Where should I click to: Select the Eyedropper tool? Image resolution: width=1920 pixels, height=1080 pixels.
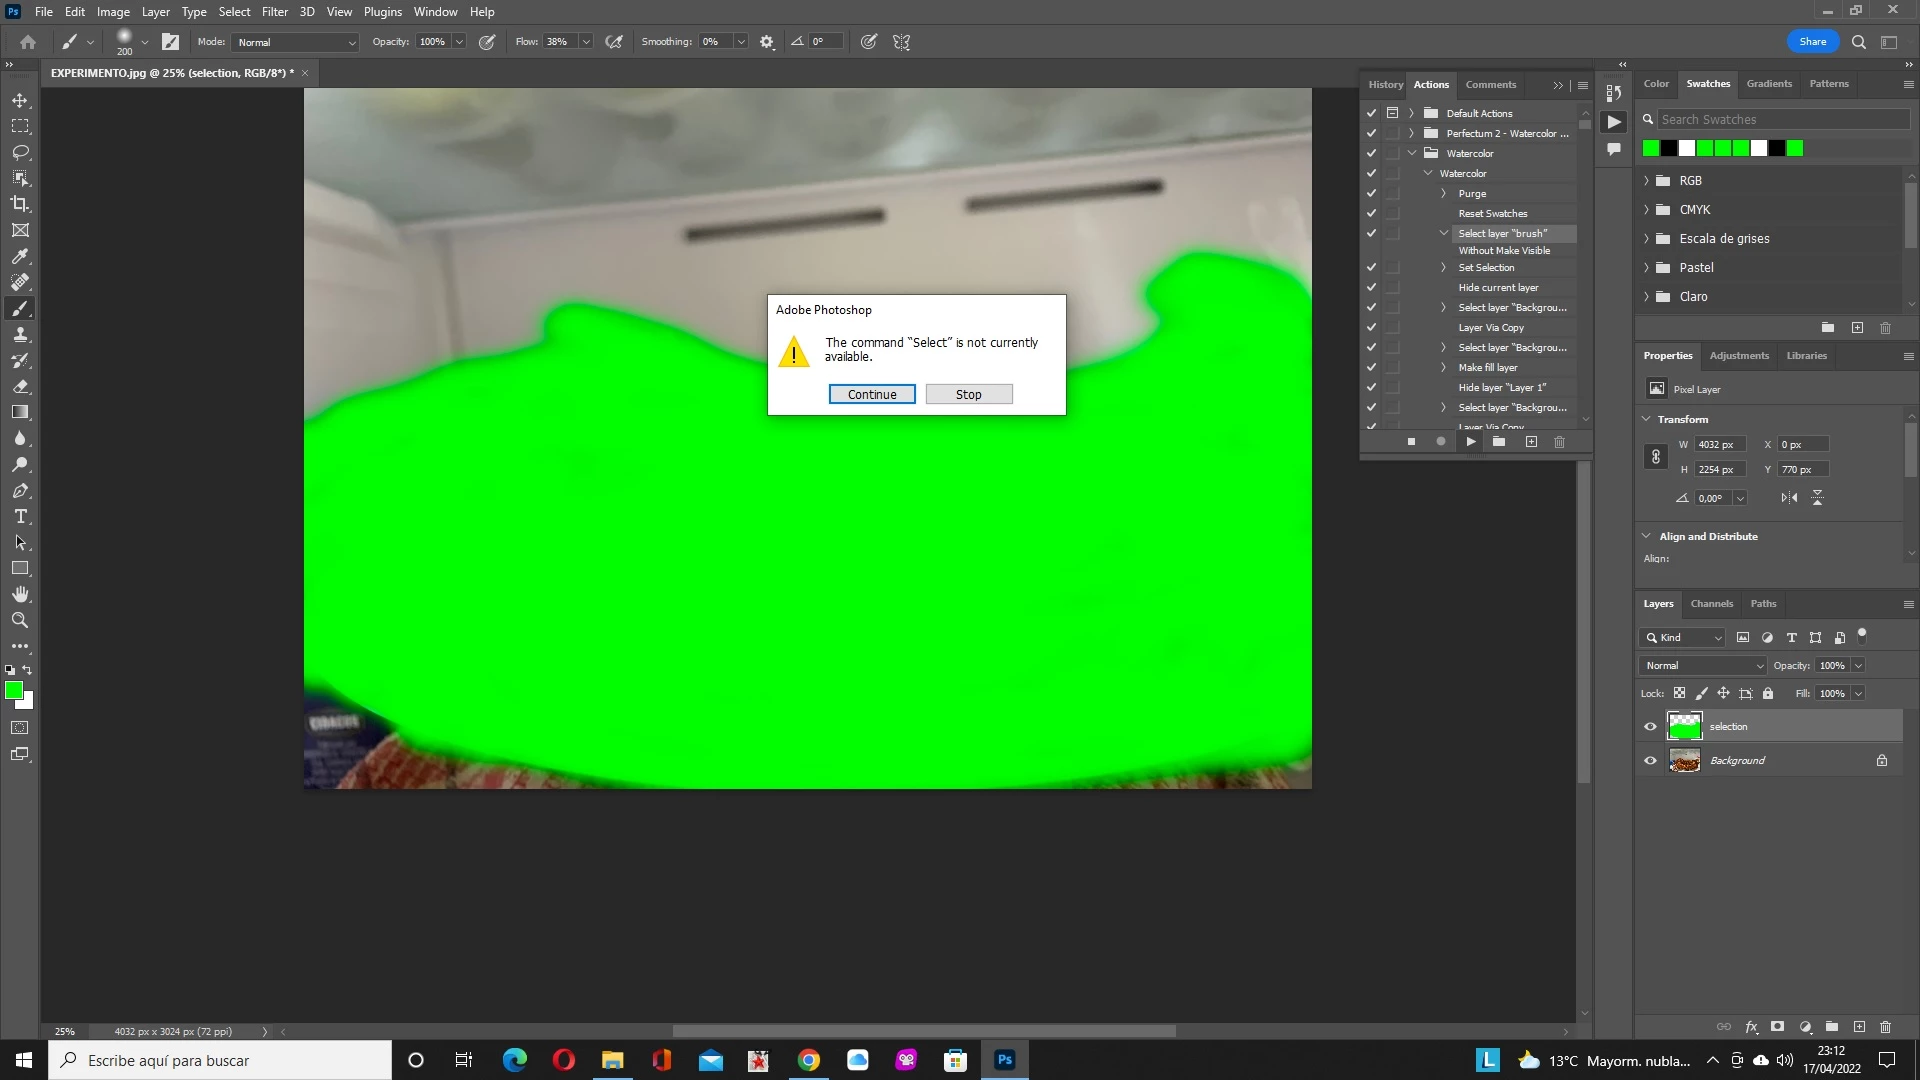tap(20, 256)
